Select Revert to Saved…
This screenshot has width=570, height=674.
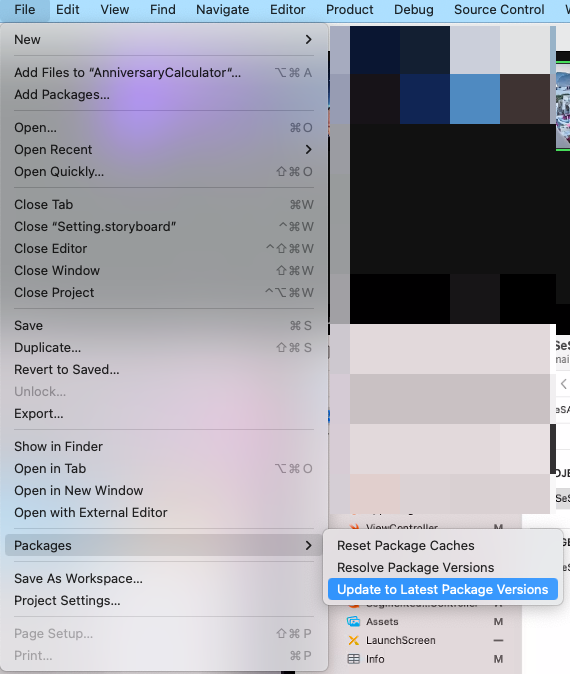coord(164,369)
